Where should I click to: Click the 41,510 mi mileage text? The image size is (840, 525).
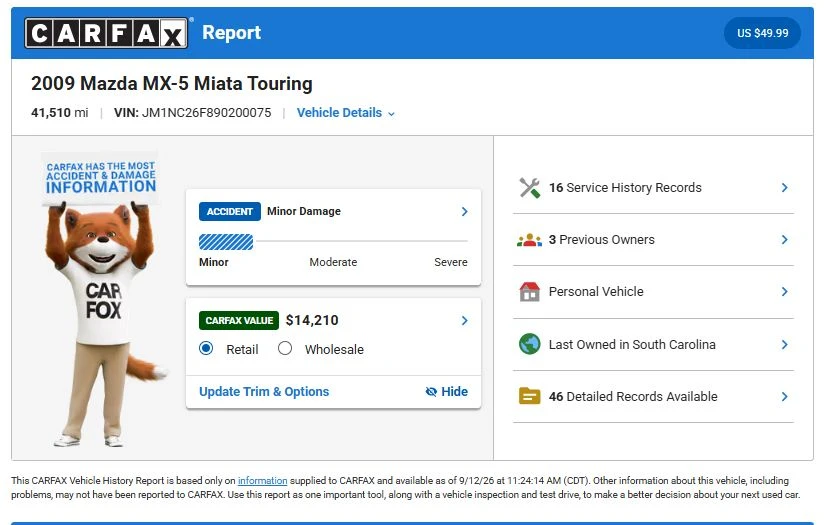tap(59, 113)
